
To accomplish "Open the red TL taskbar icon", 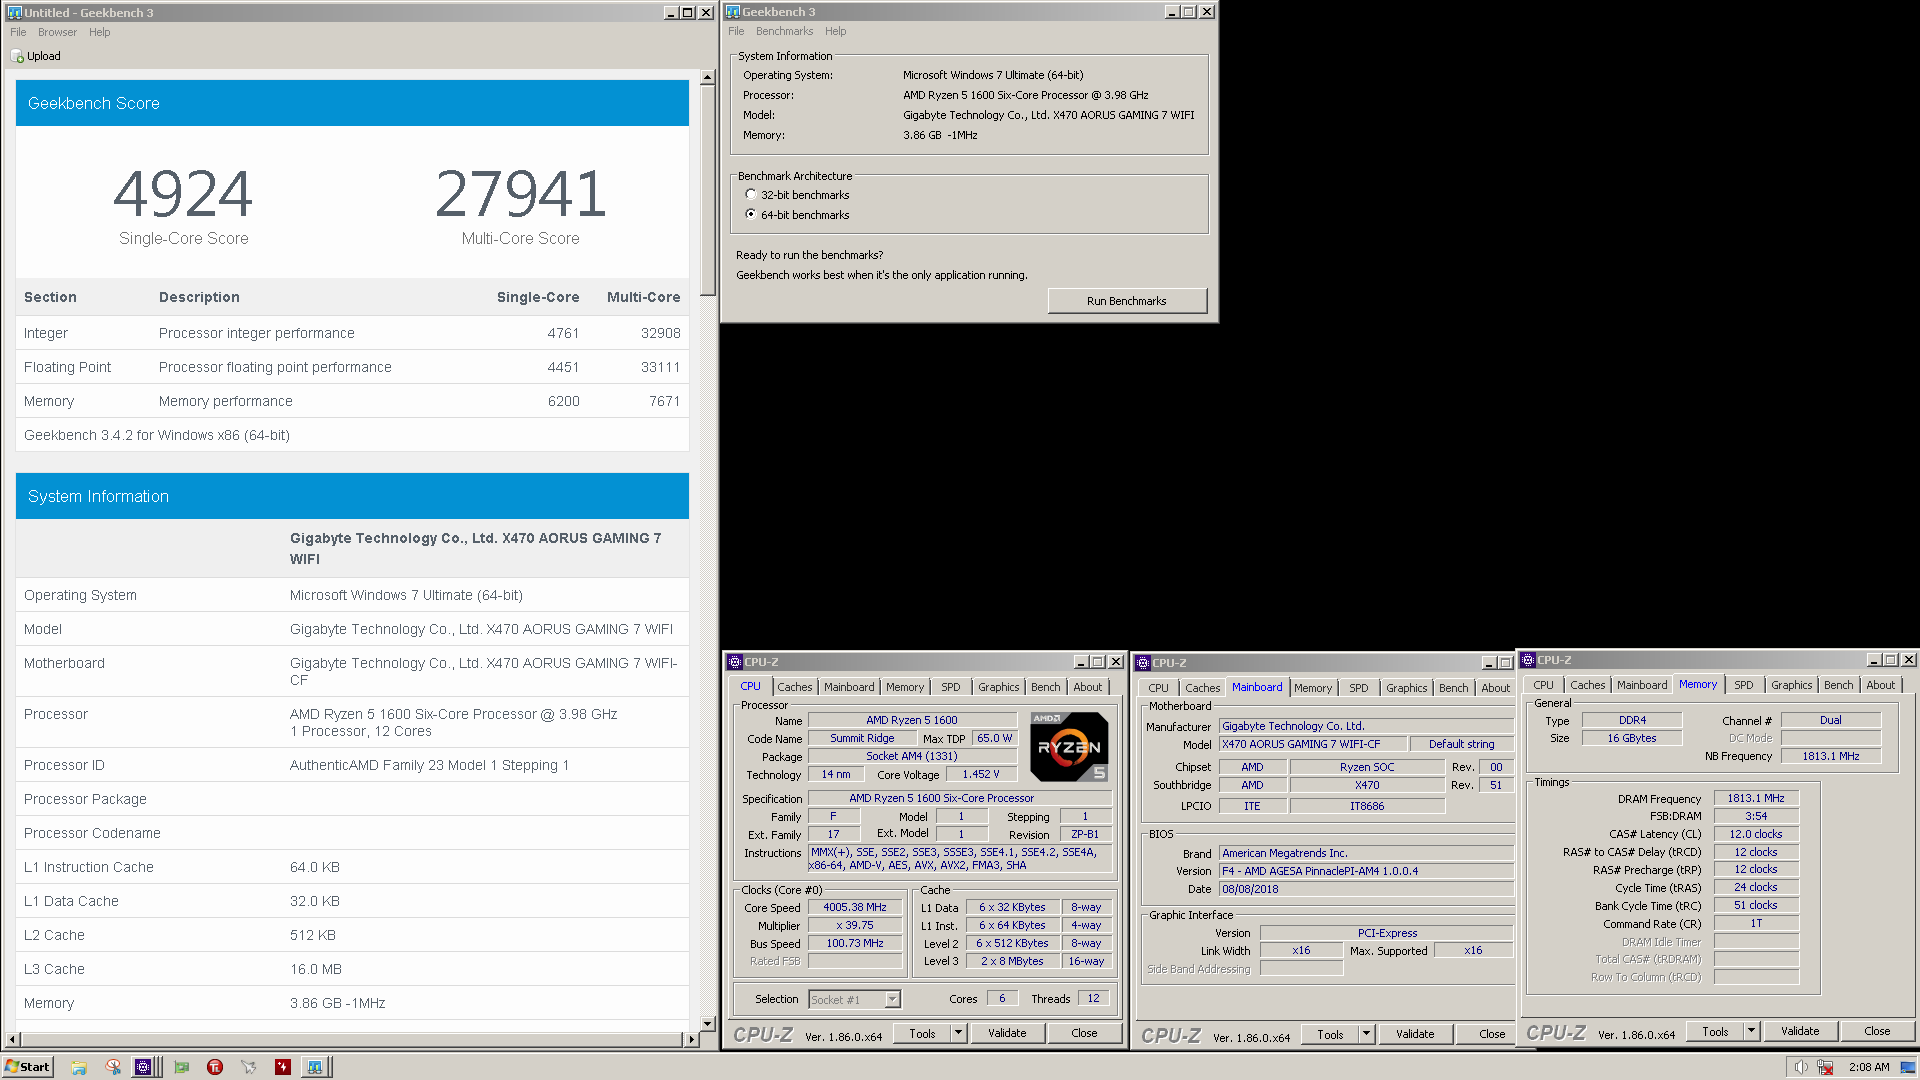I will [215, 1067].
